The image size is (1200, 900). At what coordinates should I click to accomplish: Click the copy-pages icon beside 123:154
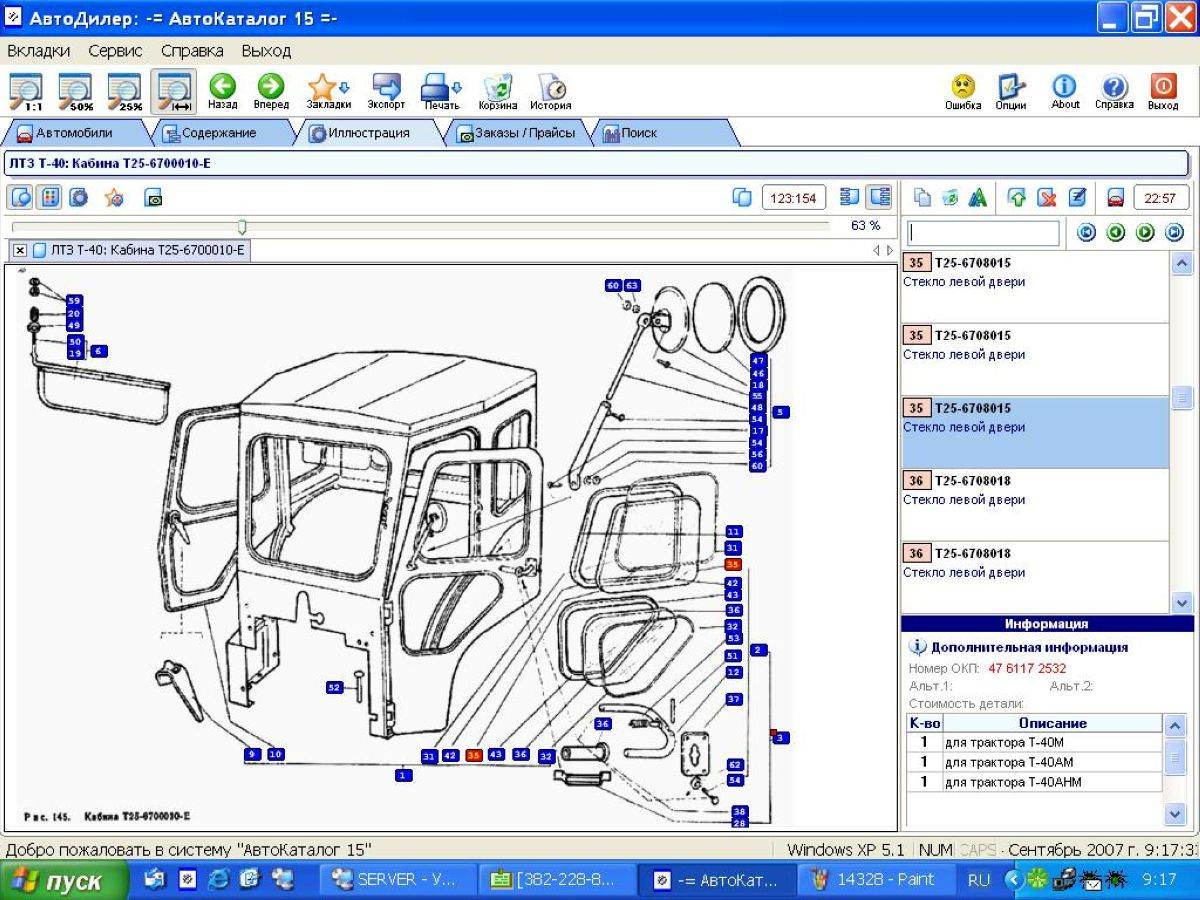click(742, 197)
